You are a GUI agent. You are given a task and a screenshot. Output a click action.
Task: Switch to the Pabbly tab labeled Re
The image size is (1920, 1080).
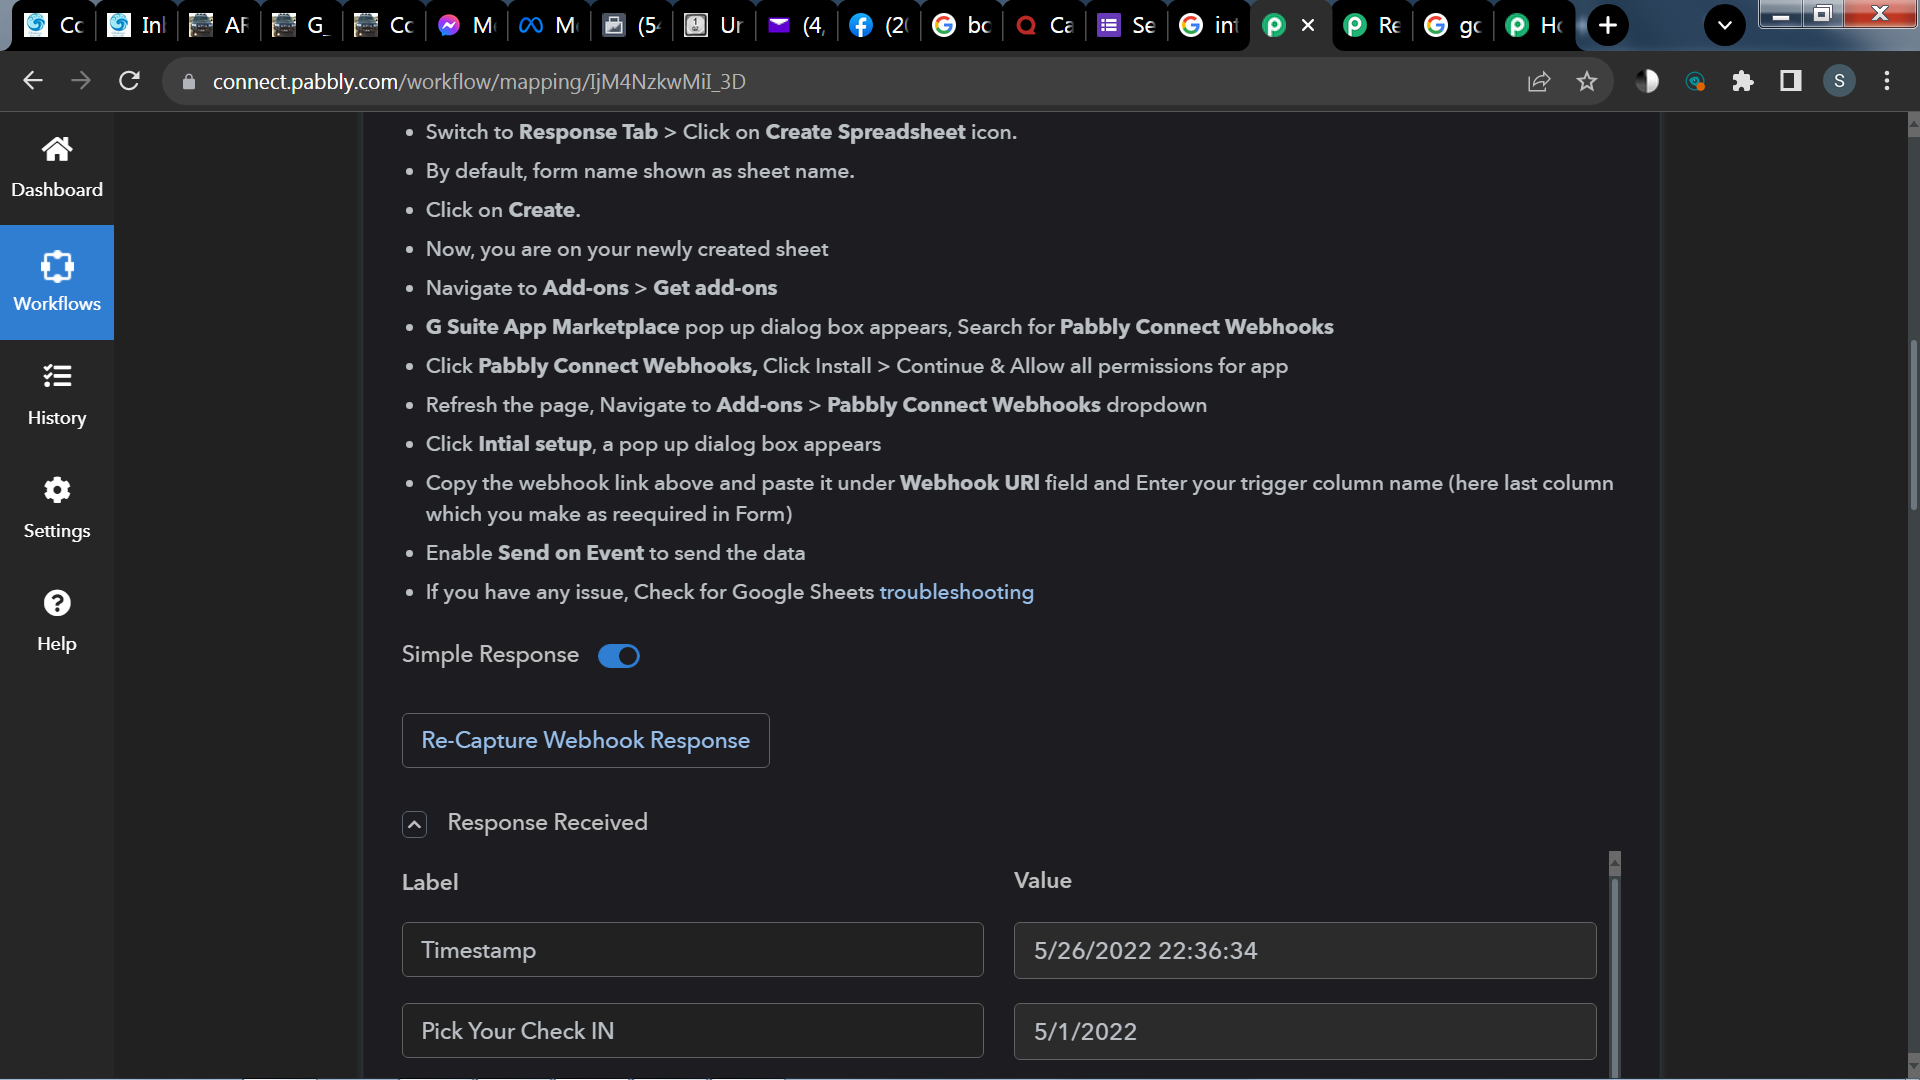click(1374, 25)
